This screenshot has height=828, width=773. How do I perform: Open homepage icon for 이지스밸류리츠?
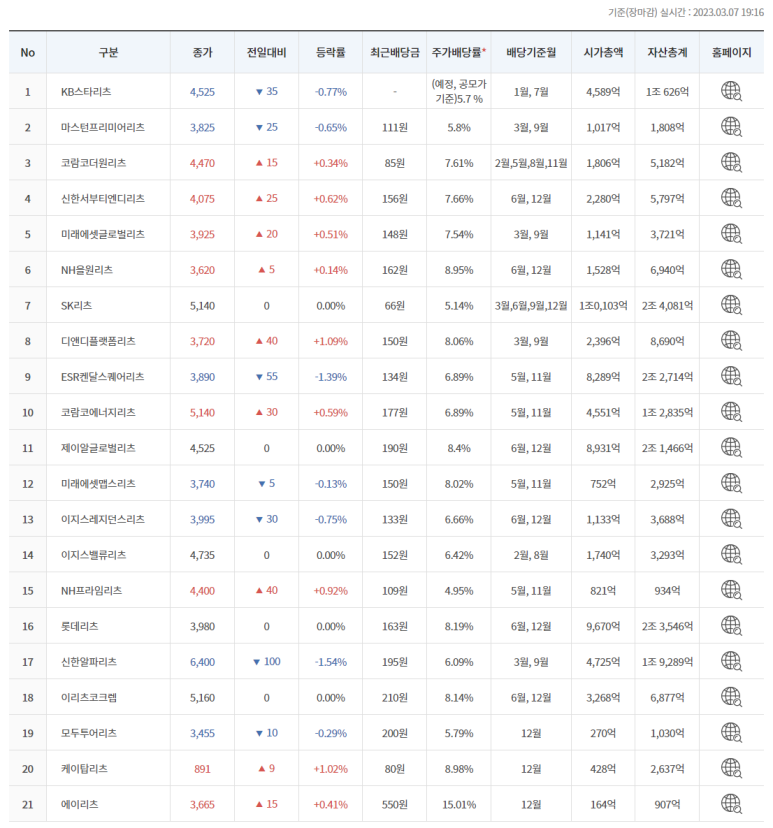(731, 554)
